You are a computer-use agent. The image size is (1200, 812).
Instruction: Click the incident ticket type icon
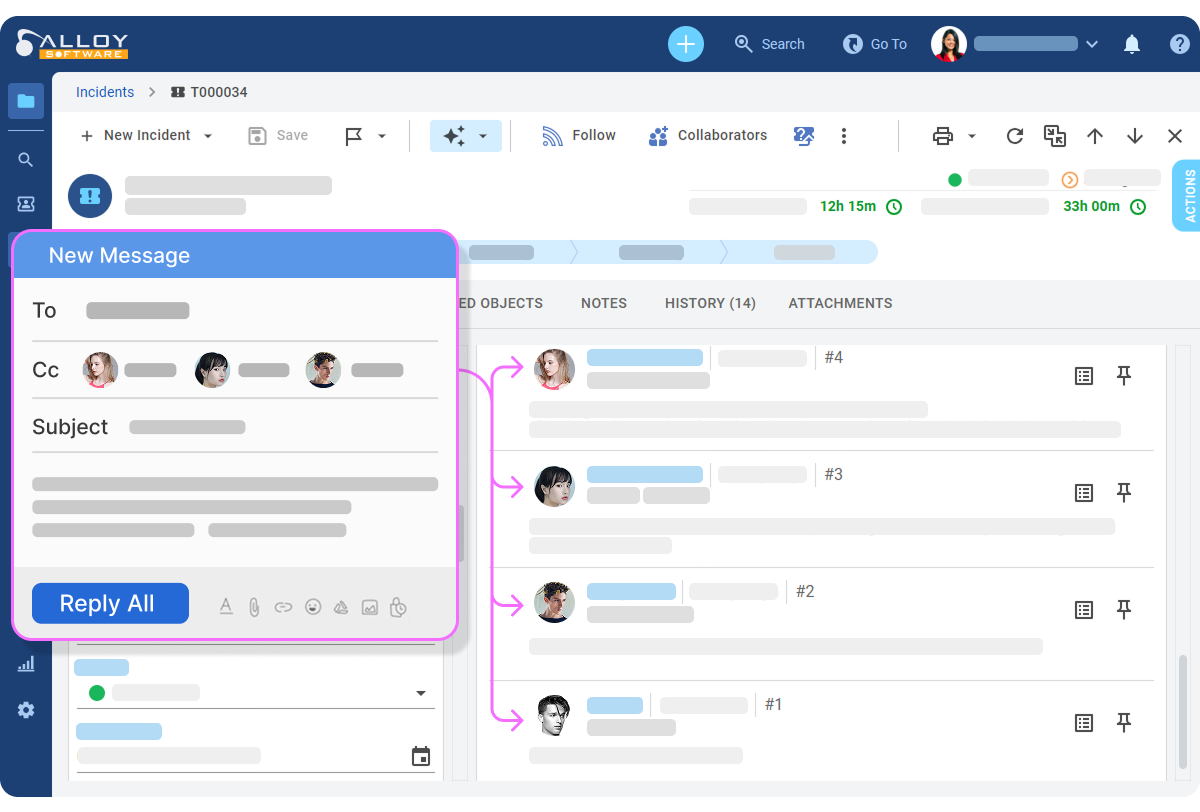[x=90, y=196]
